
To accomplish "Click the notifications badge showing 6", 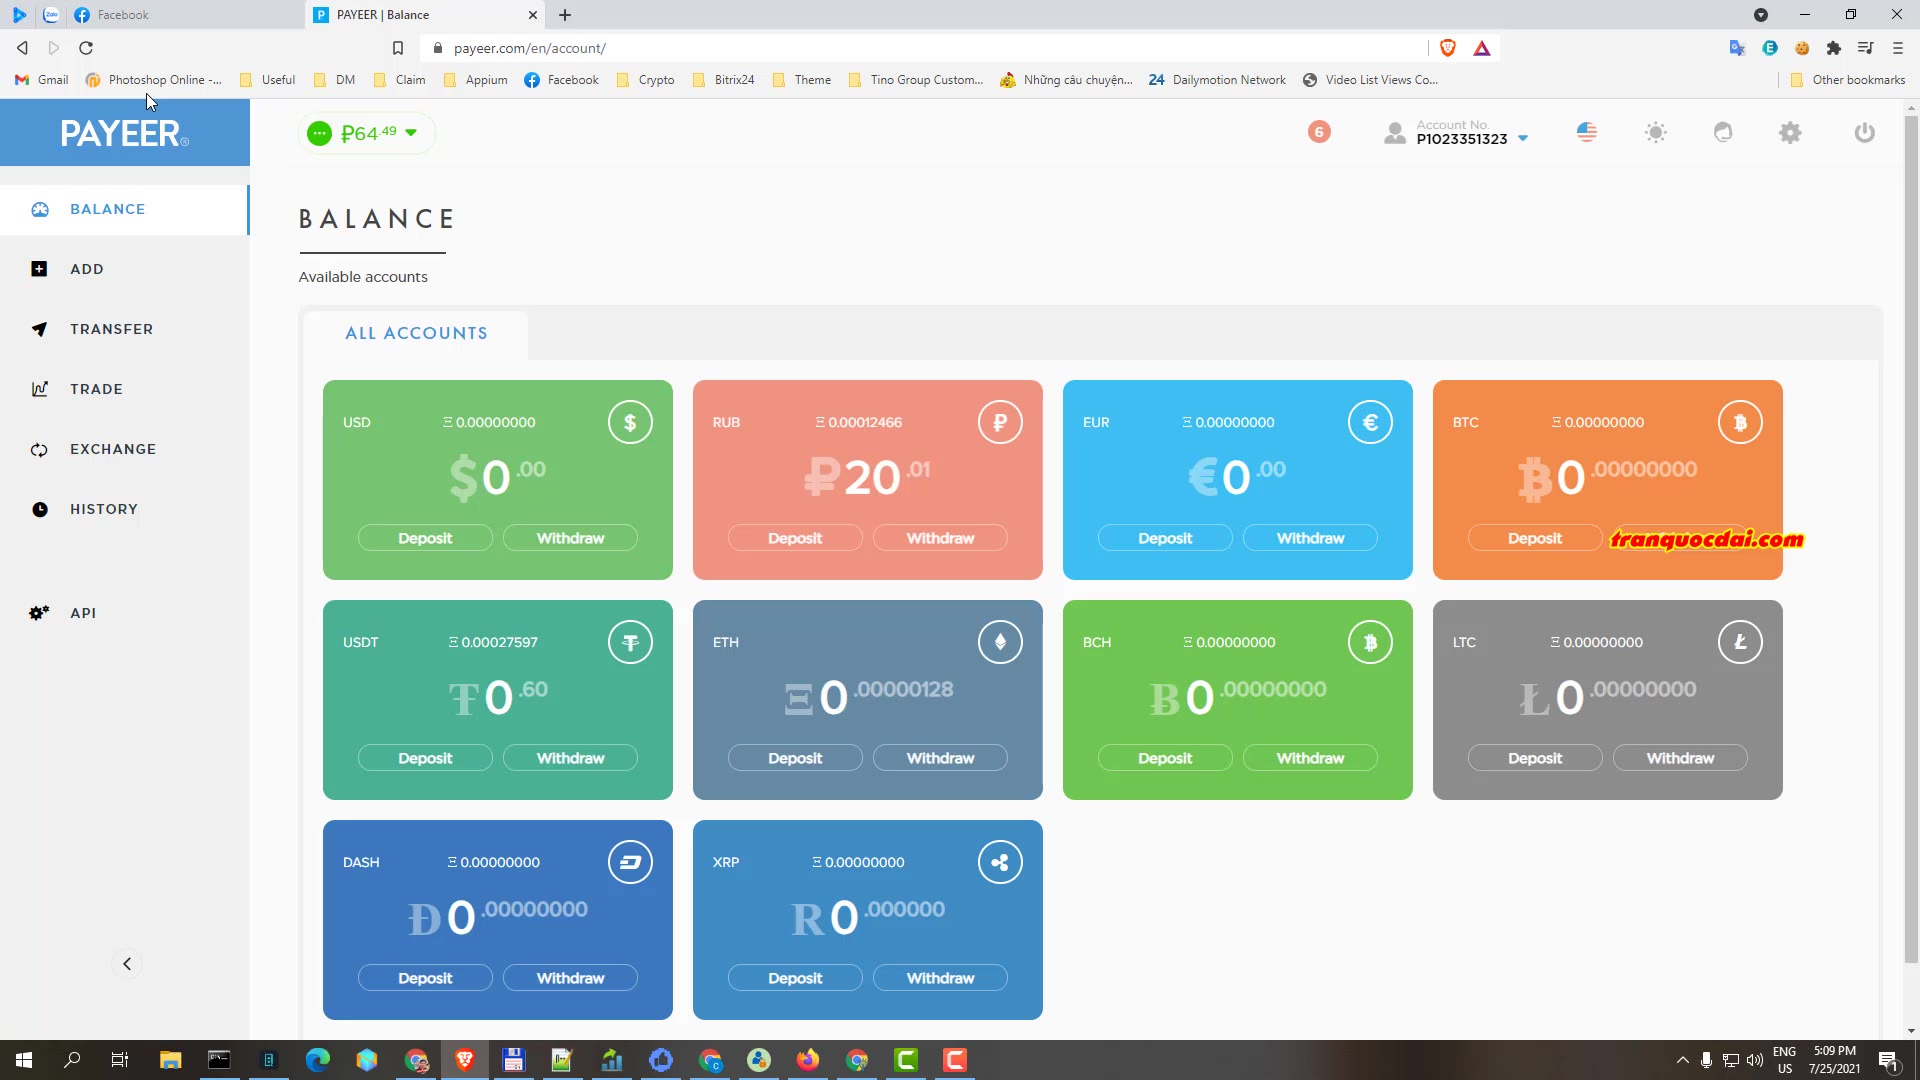I will point(1319,132).
